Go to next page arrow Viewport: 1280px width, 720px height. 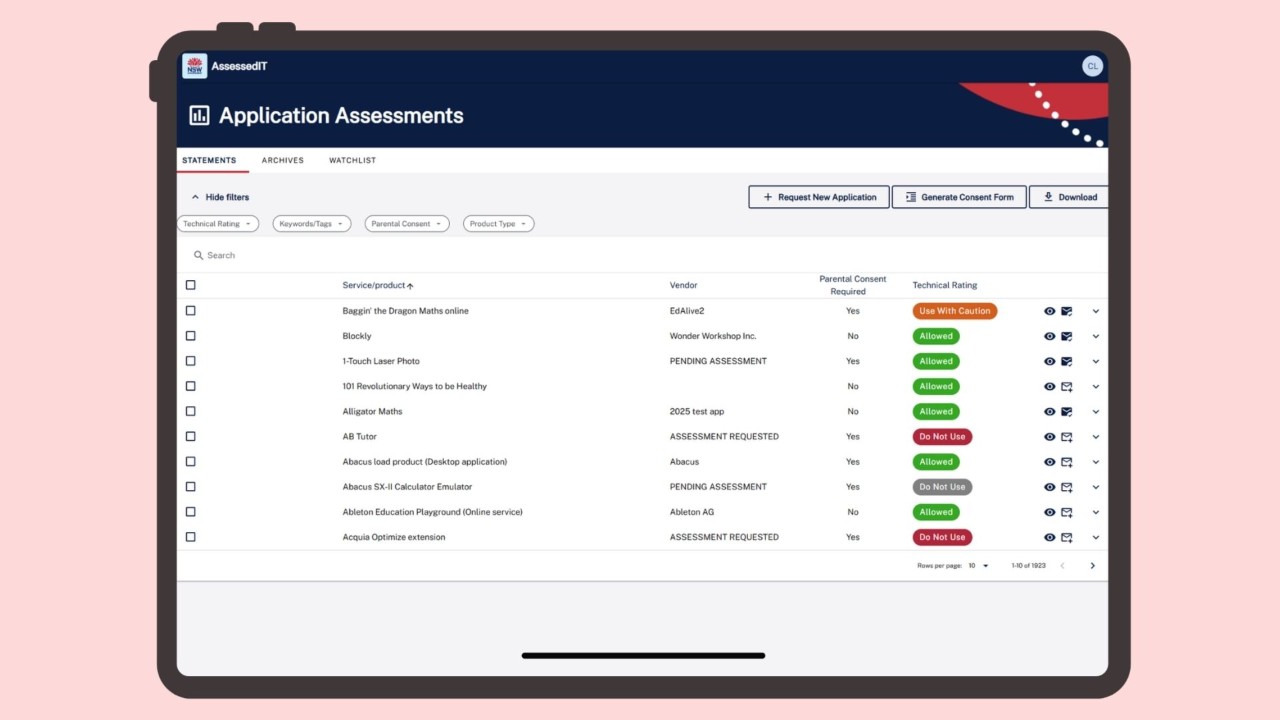click(x=1092, y=566)
